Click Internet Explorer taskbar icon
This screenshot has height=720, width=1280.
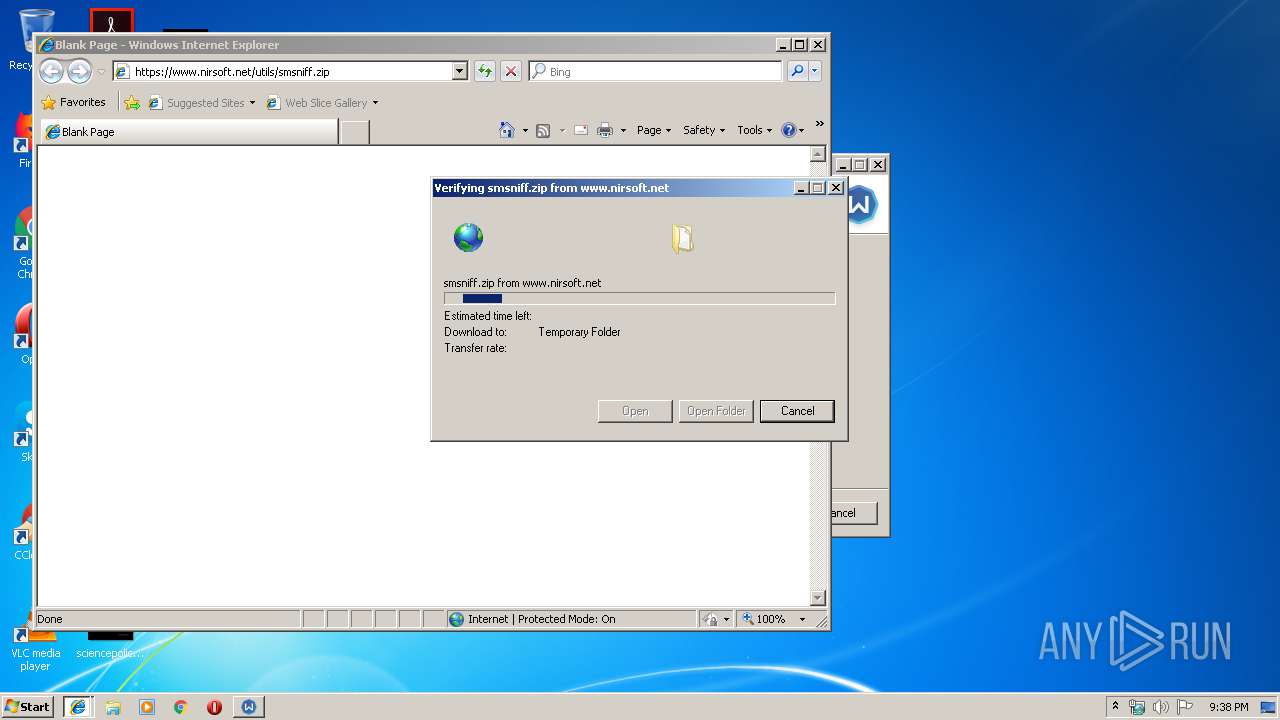pyautogui.click(x=78, y=706)
